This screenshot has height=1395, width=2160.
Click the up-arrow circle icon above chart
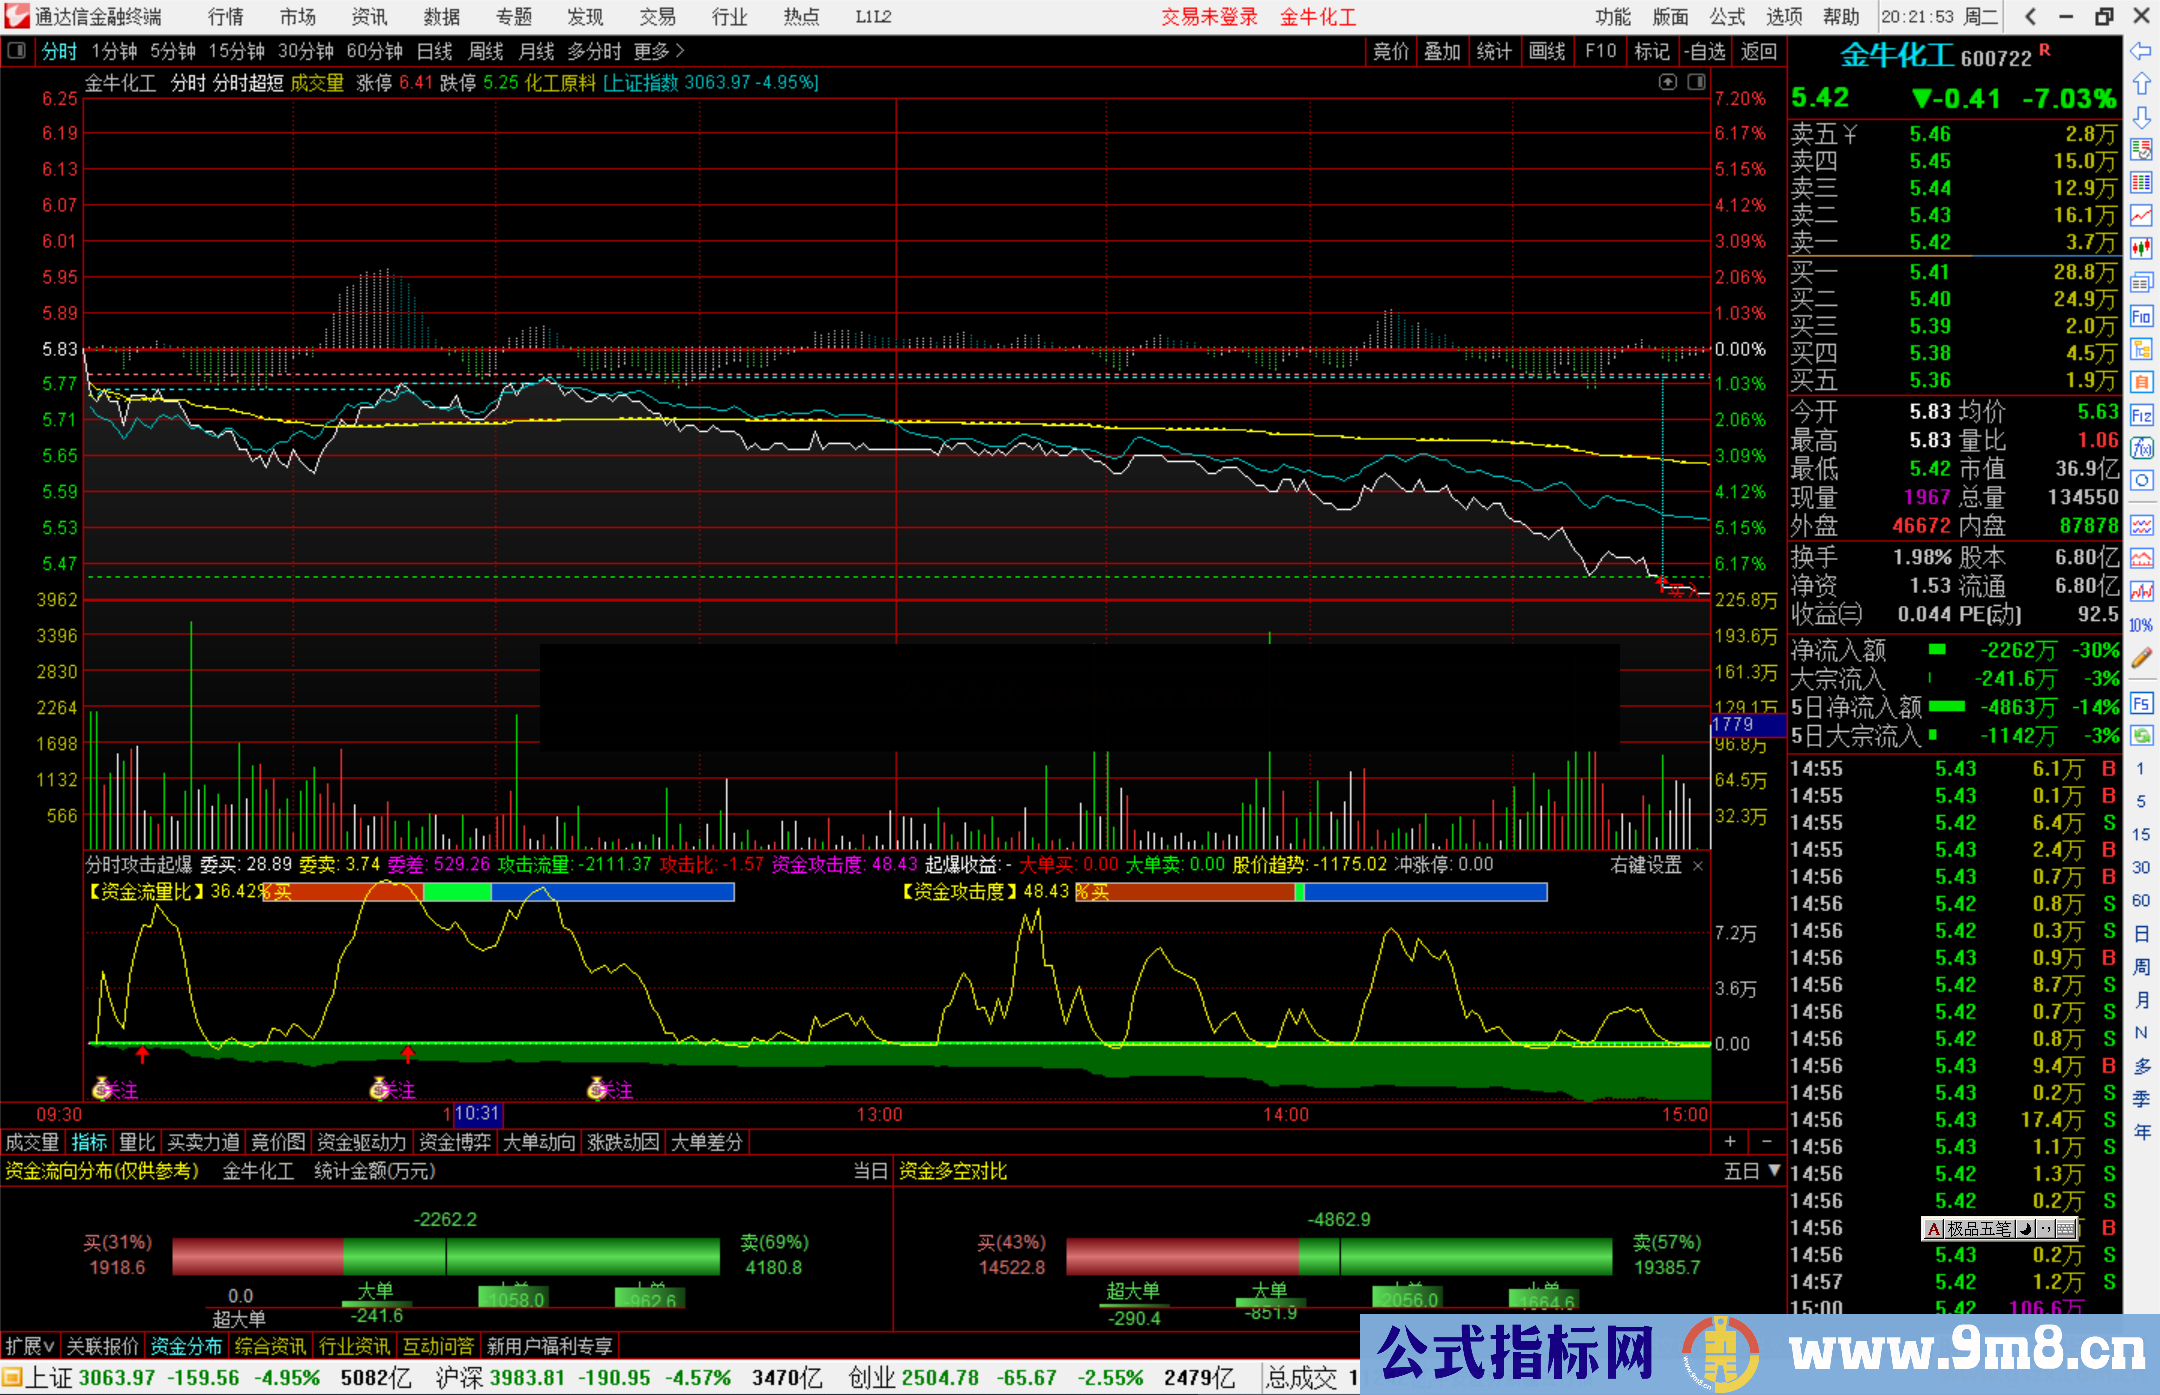point(1667,82)
